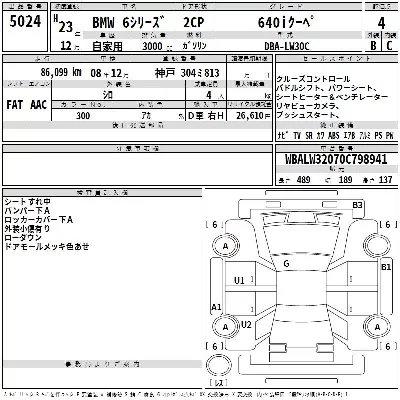This screenshot has width=400, height=400.
Task: Click the FAT AAC transmission entry
Action: (x=27, y=105)
